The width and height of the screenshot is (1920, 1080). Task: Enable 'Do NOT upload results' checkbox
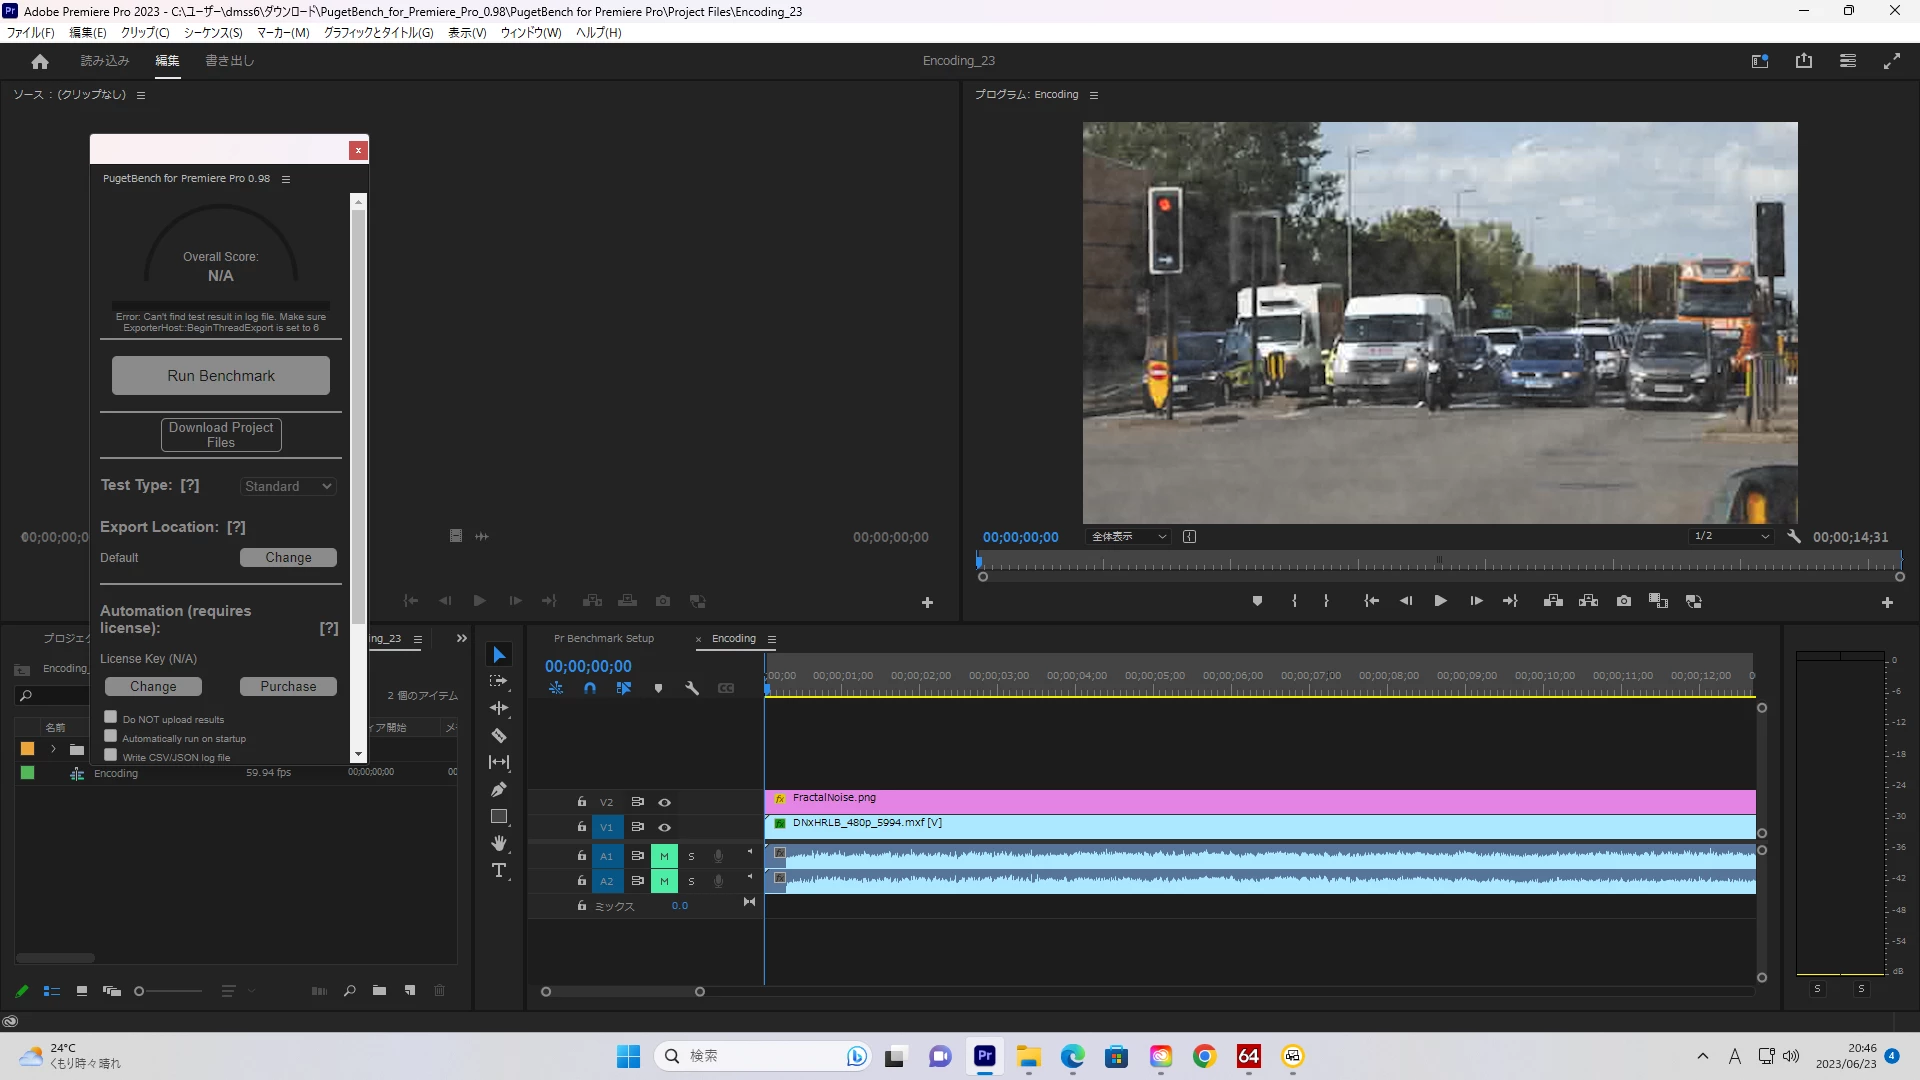tap(111, 717)
